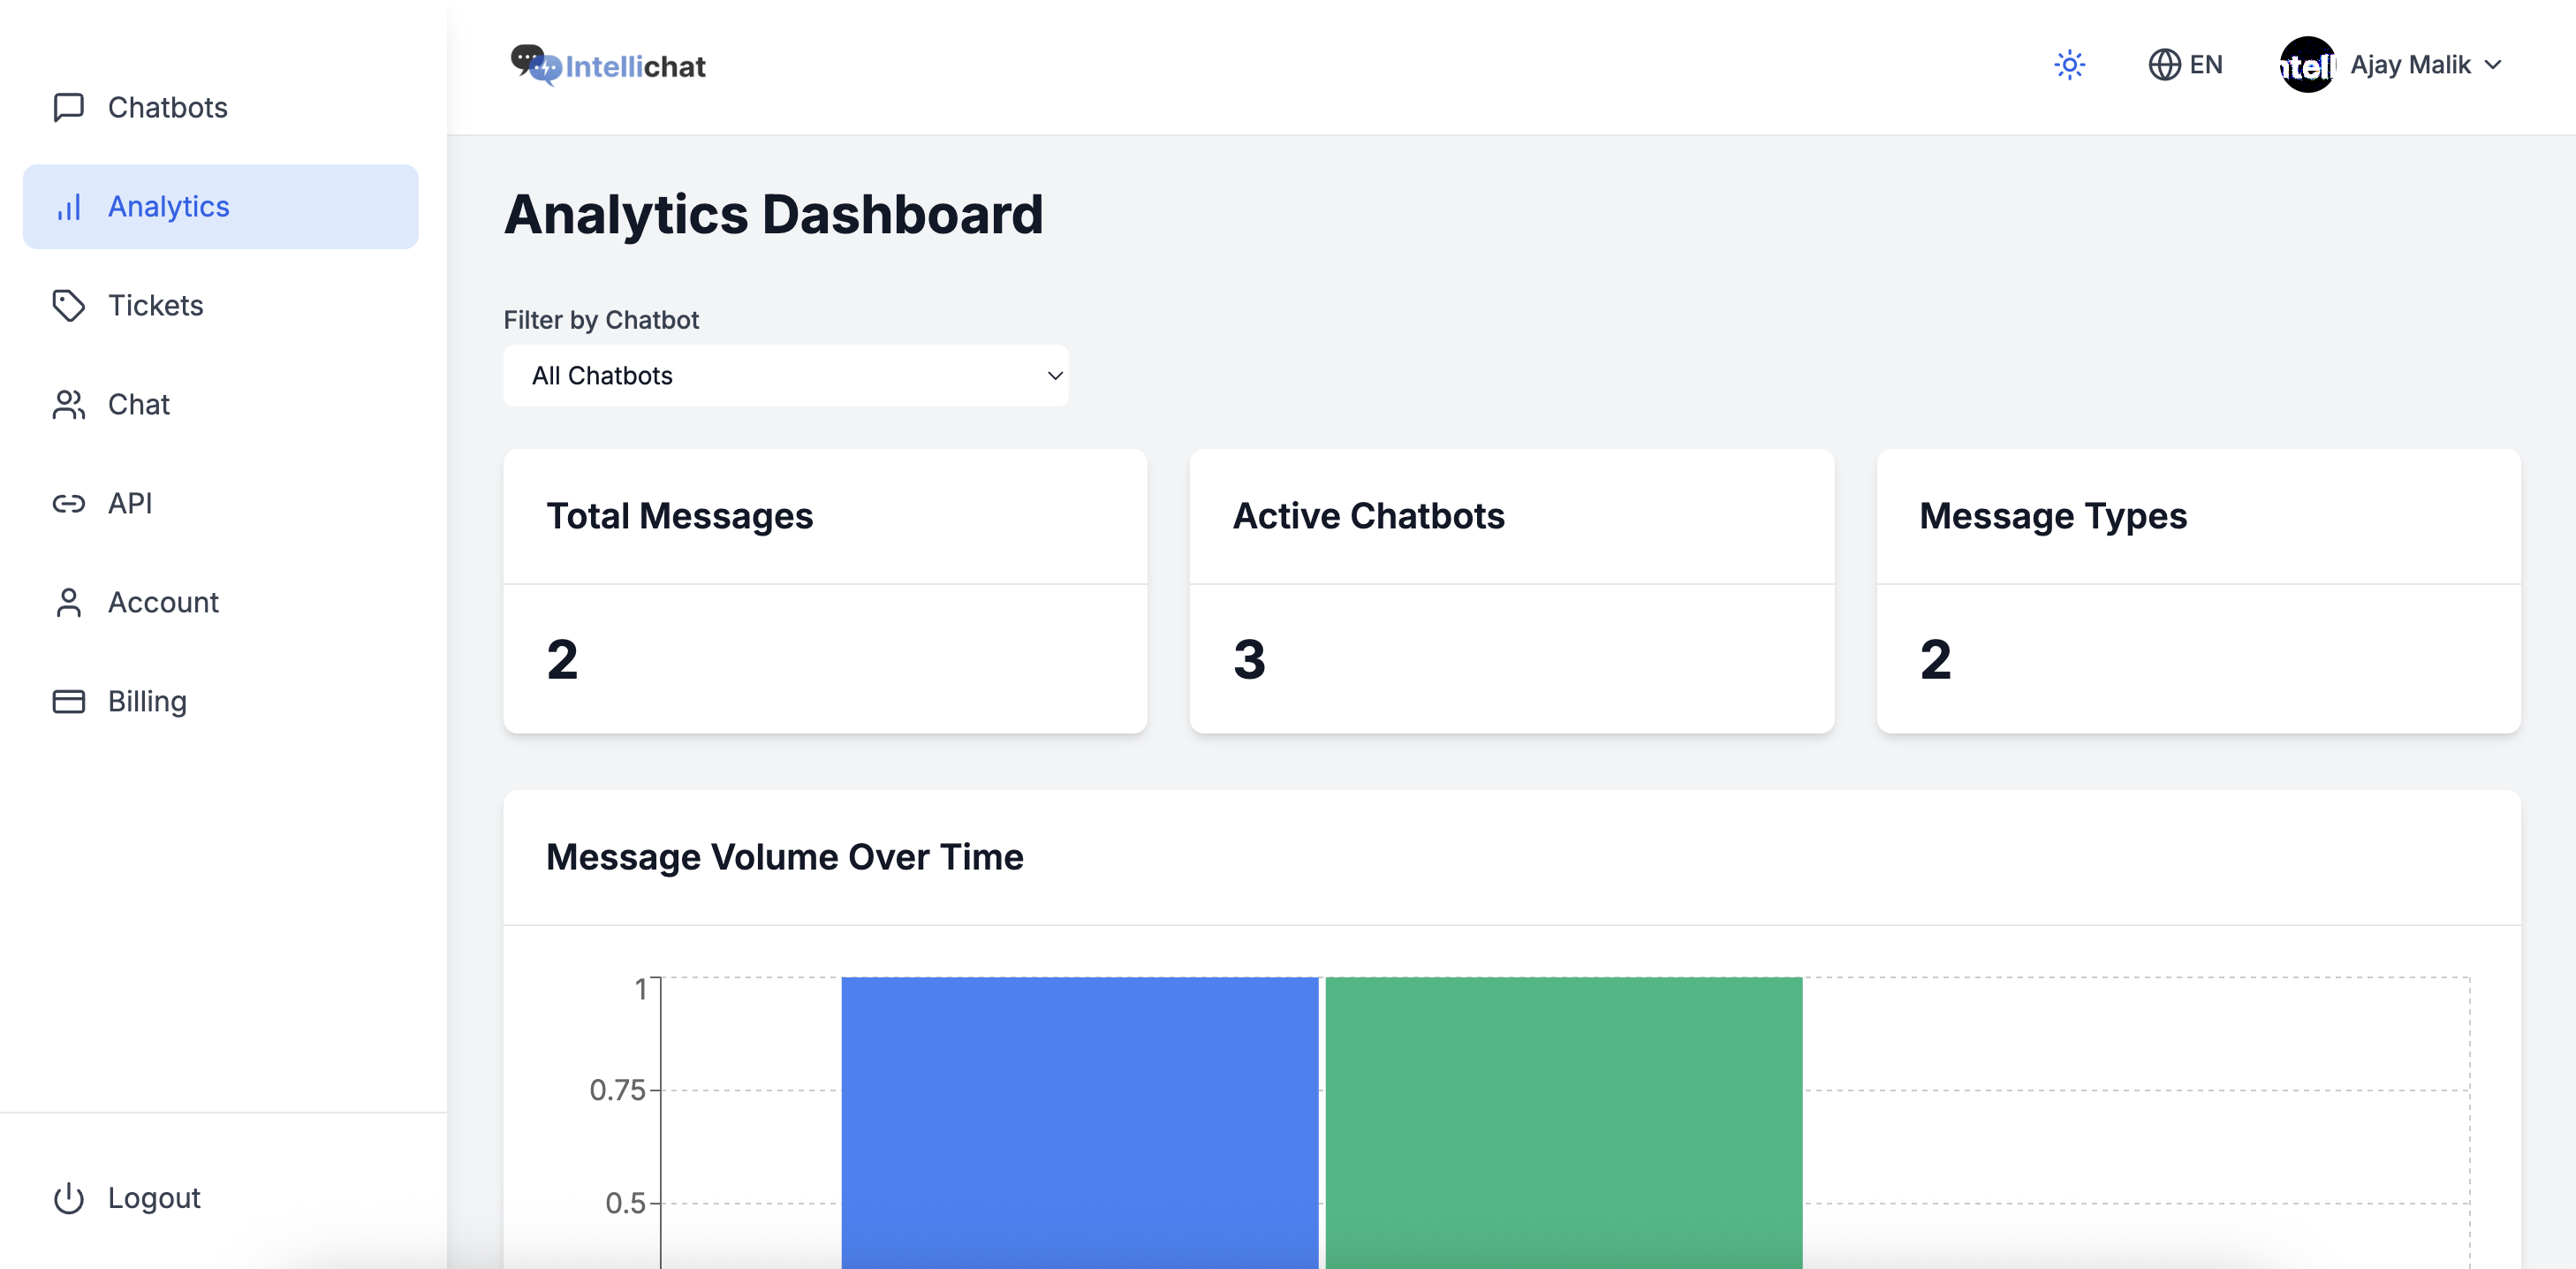
Task: Click the Account person icon
Action: [x=68, y=602]
